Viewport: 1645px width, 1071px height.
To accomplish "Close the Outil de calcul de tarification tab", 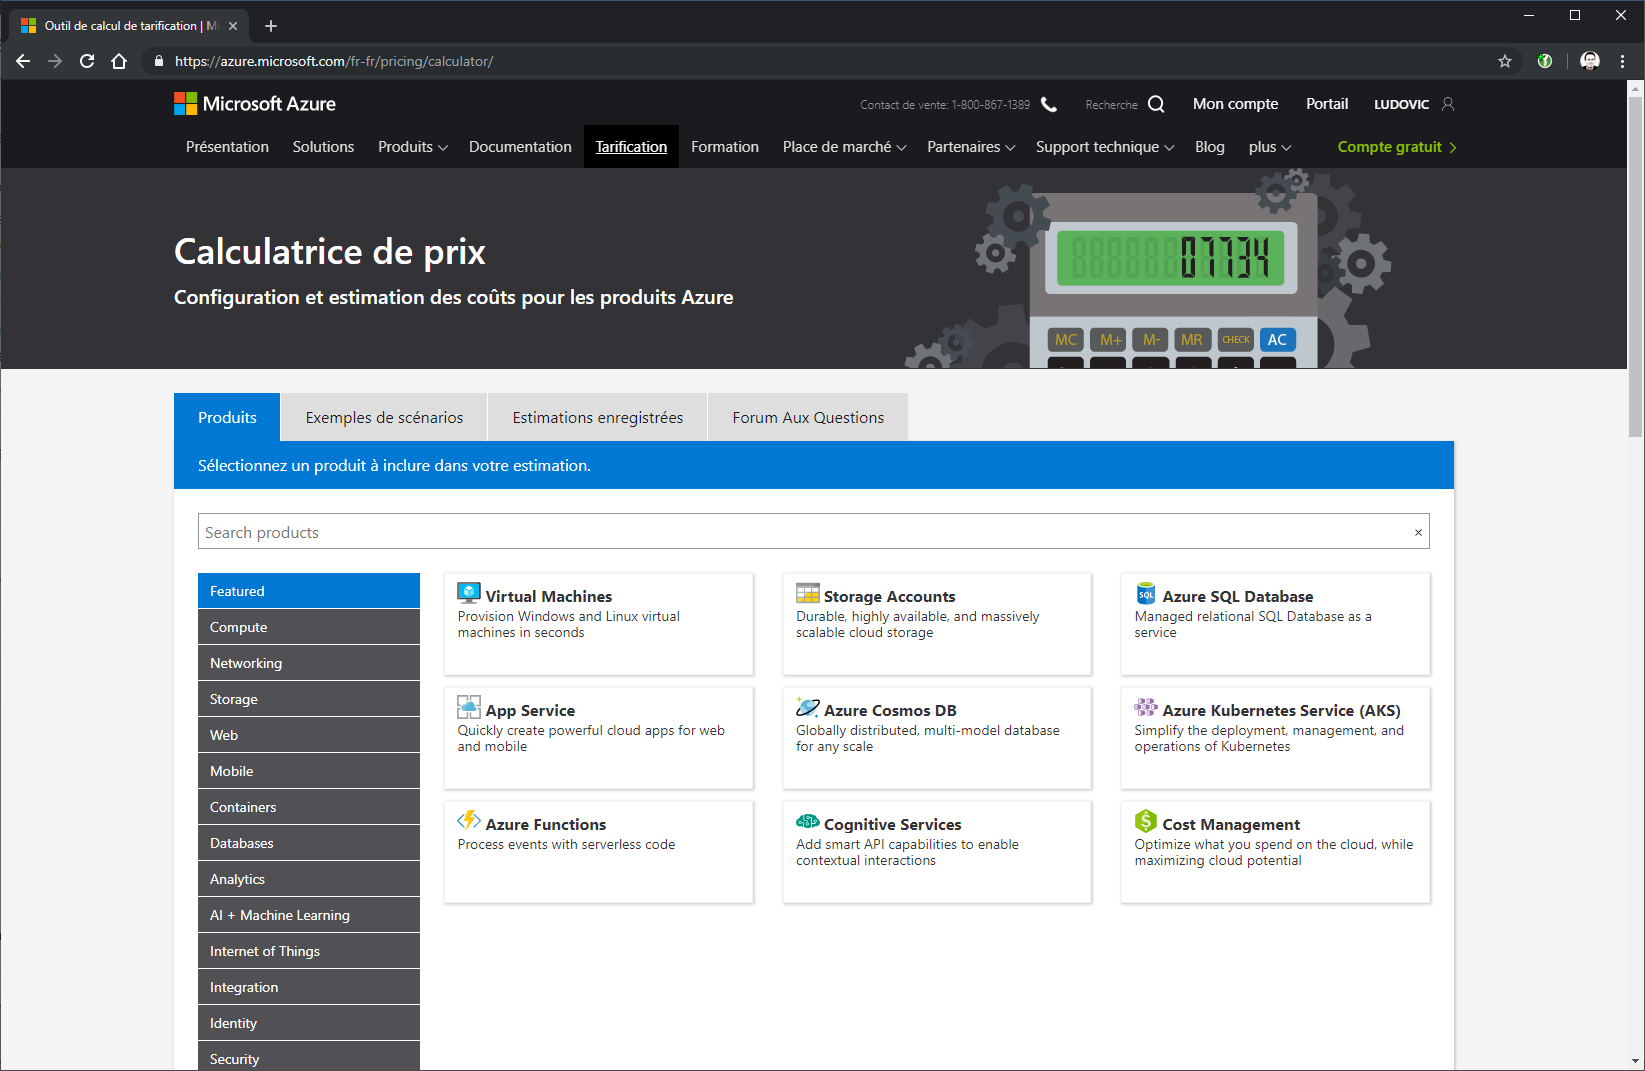I will (x=233, y=26).
